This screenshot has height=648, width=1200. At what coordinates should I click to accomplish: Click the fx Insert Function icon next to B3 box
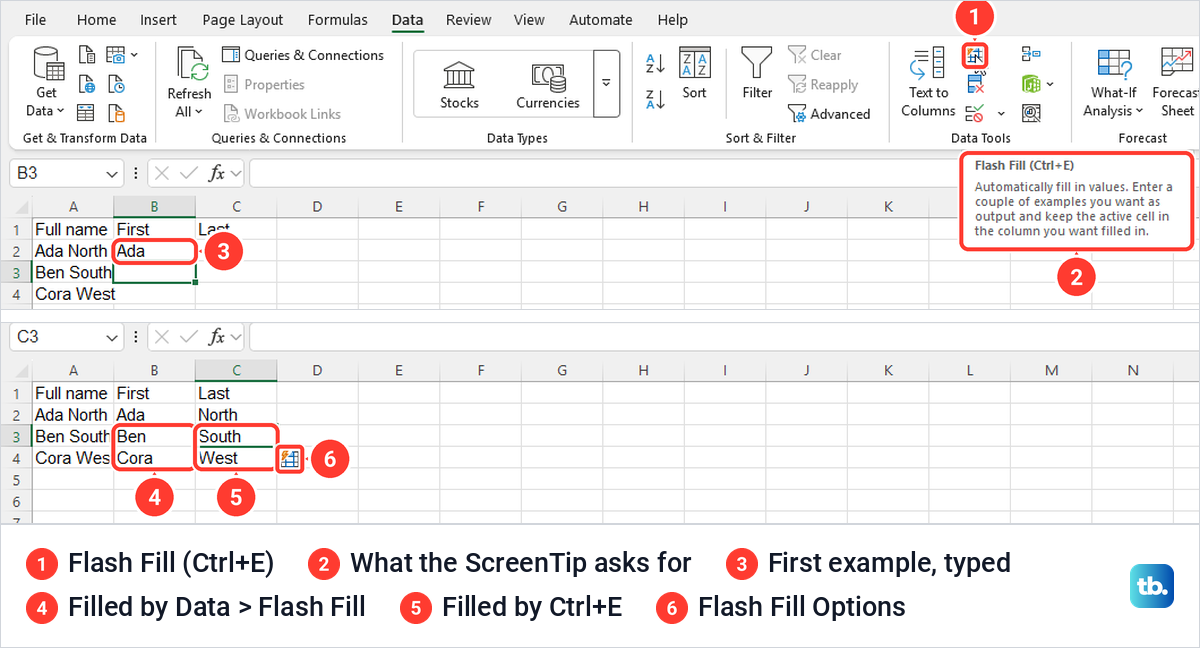(x=217, y=173)
